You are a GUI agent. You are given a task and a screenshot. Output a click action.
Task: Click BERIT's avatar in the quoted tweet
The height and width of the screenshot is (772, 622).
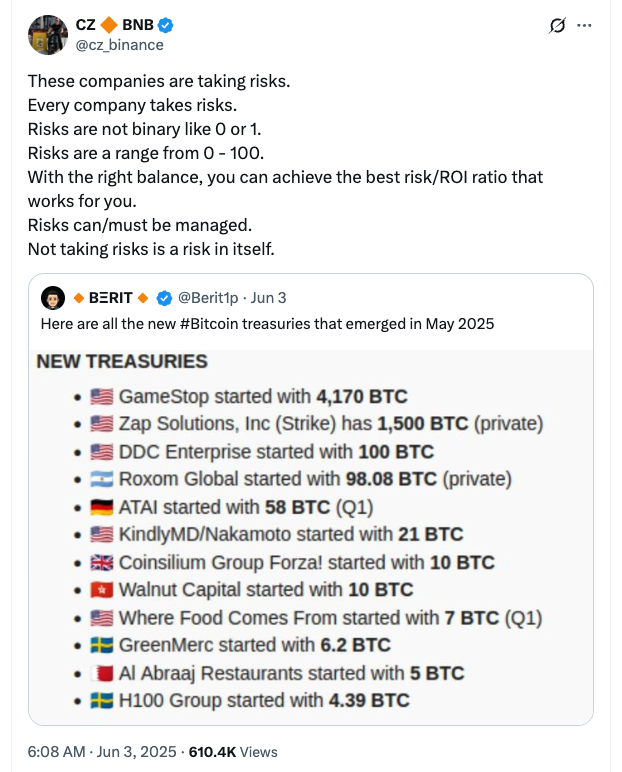pos(53,298)
